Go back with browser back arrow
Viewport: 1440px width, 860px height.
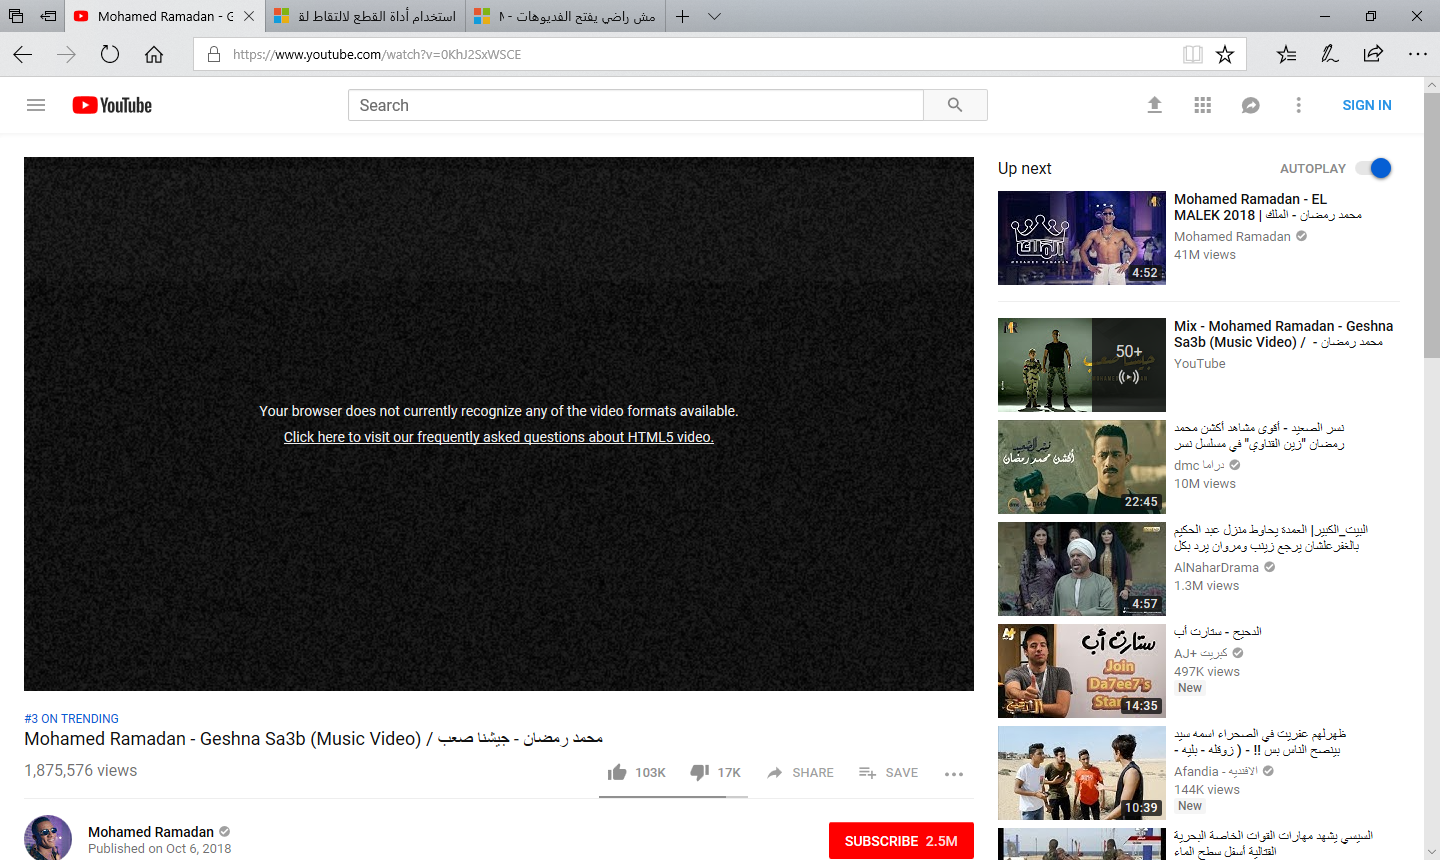23,54
